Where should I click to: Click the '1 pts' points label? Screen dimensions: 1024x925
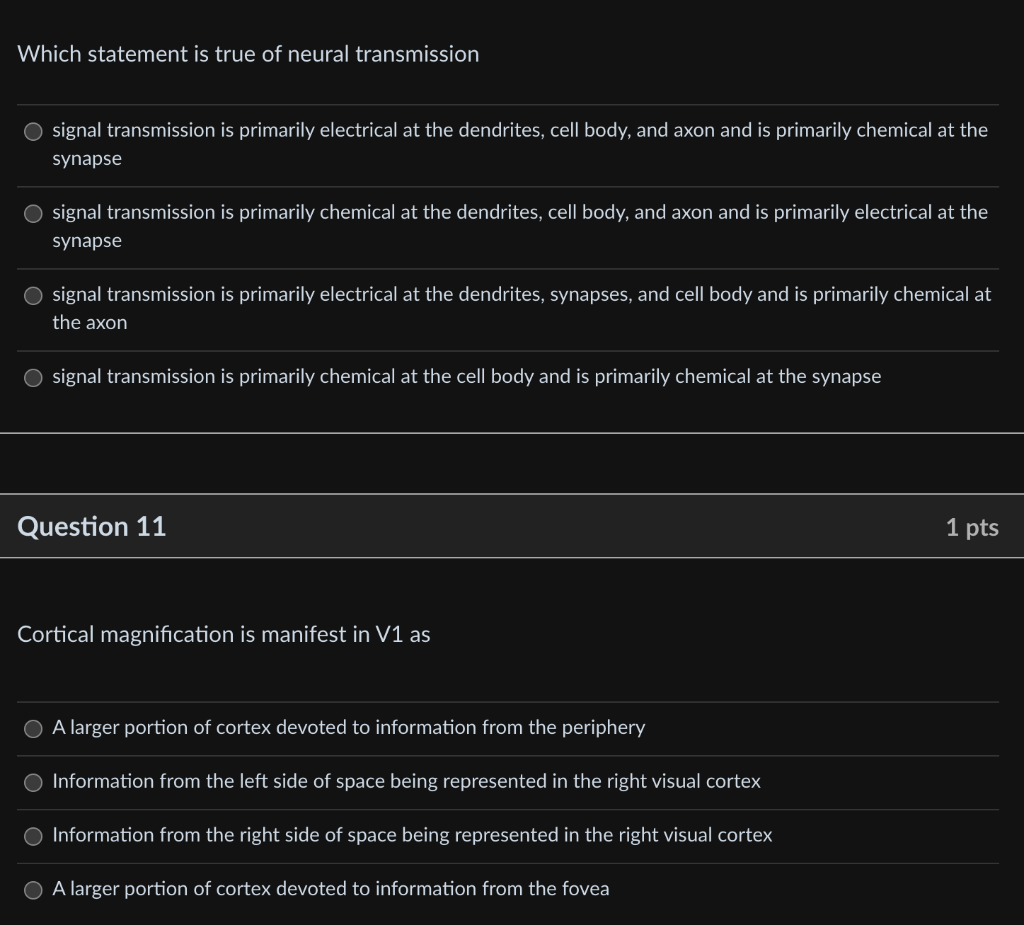(x=972, y=527)
